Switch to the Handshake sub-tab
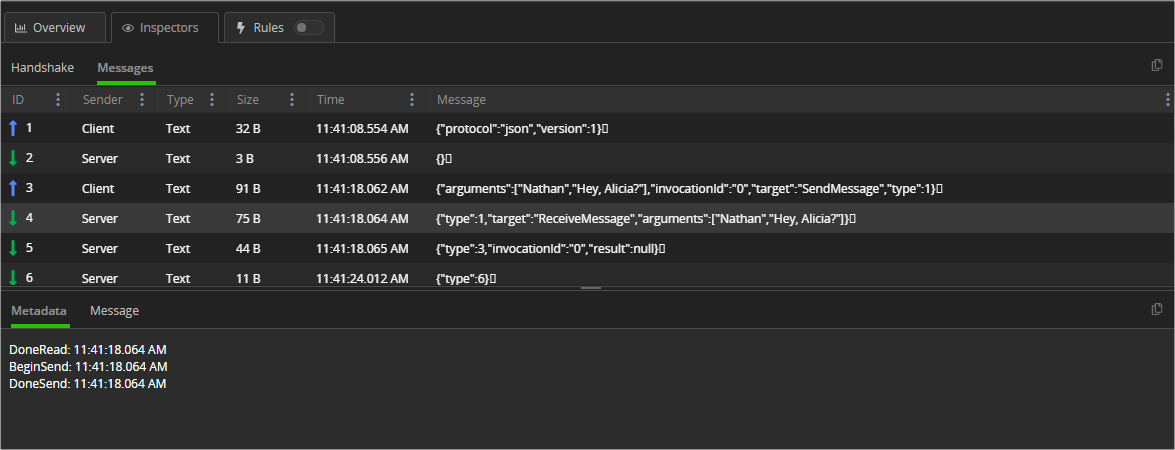The image size is (1175, 450). [x=43, y=67]
